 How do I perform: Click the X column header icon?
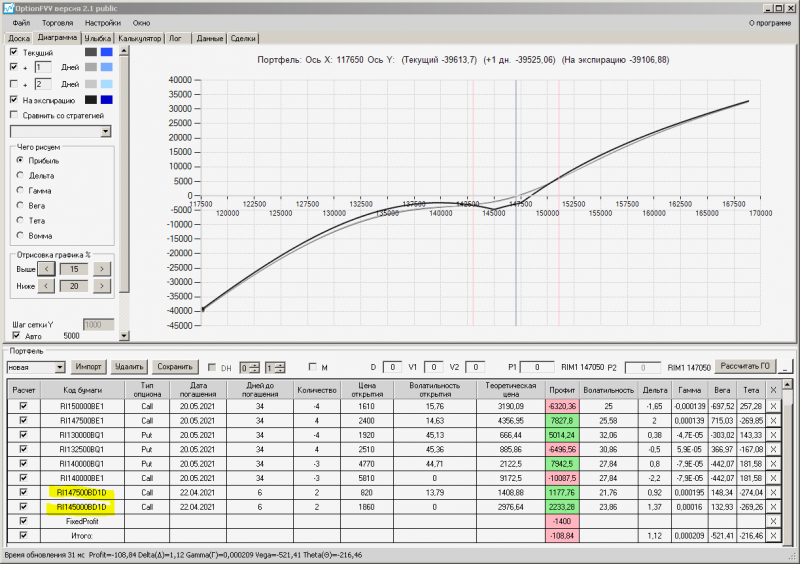[x=773, y=390]
